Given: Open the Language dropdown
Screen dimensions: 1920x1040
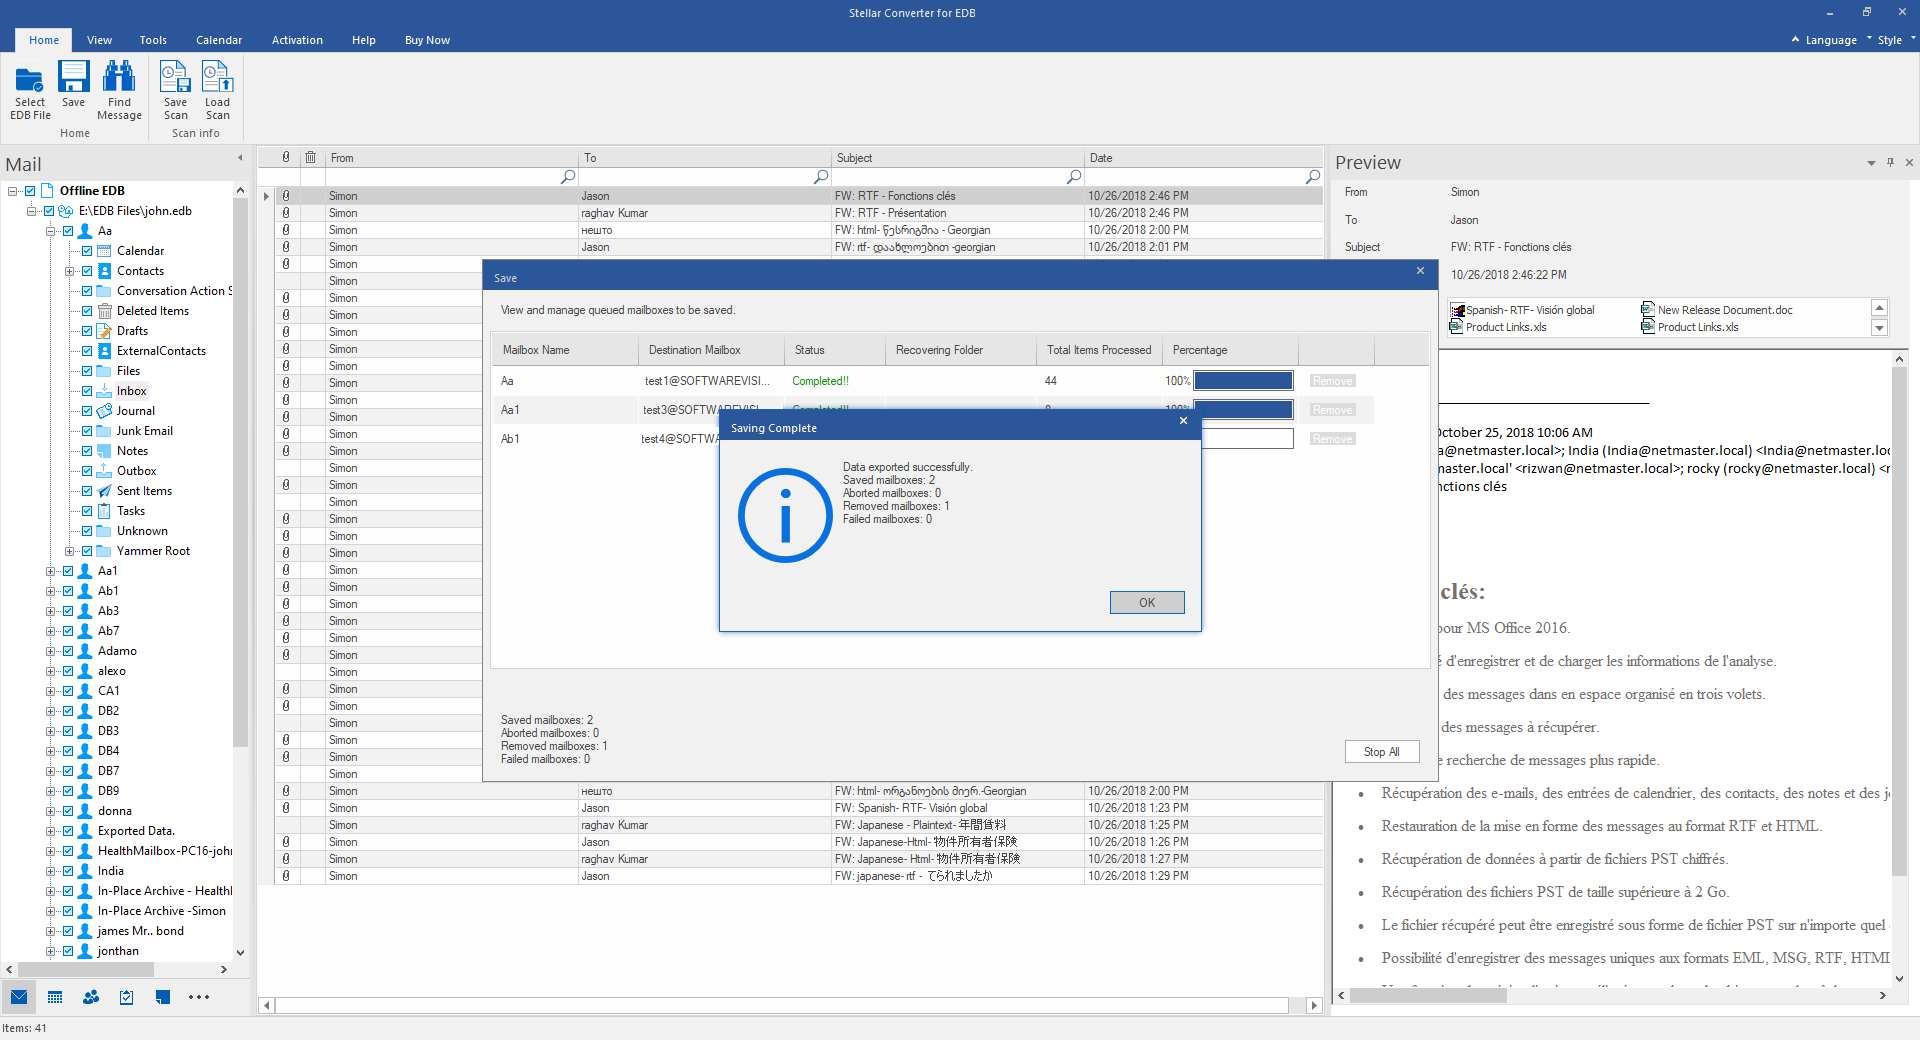Looking at the screenshot, I should [x=1830, y=40].
